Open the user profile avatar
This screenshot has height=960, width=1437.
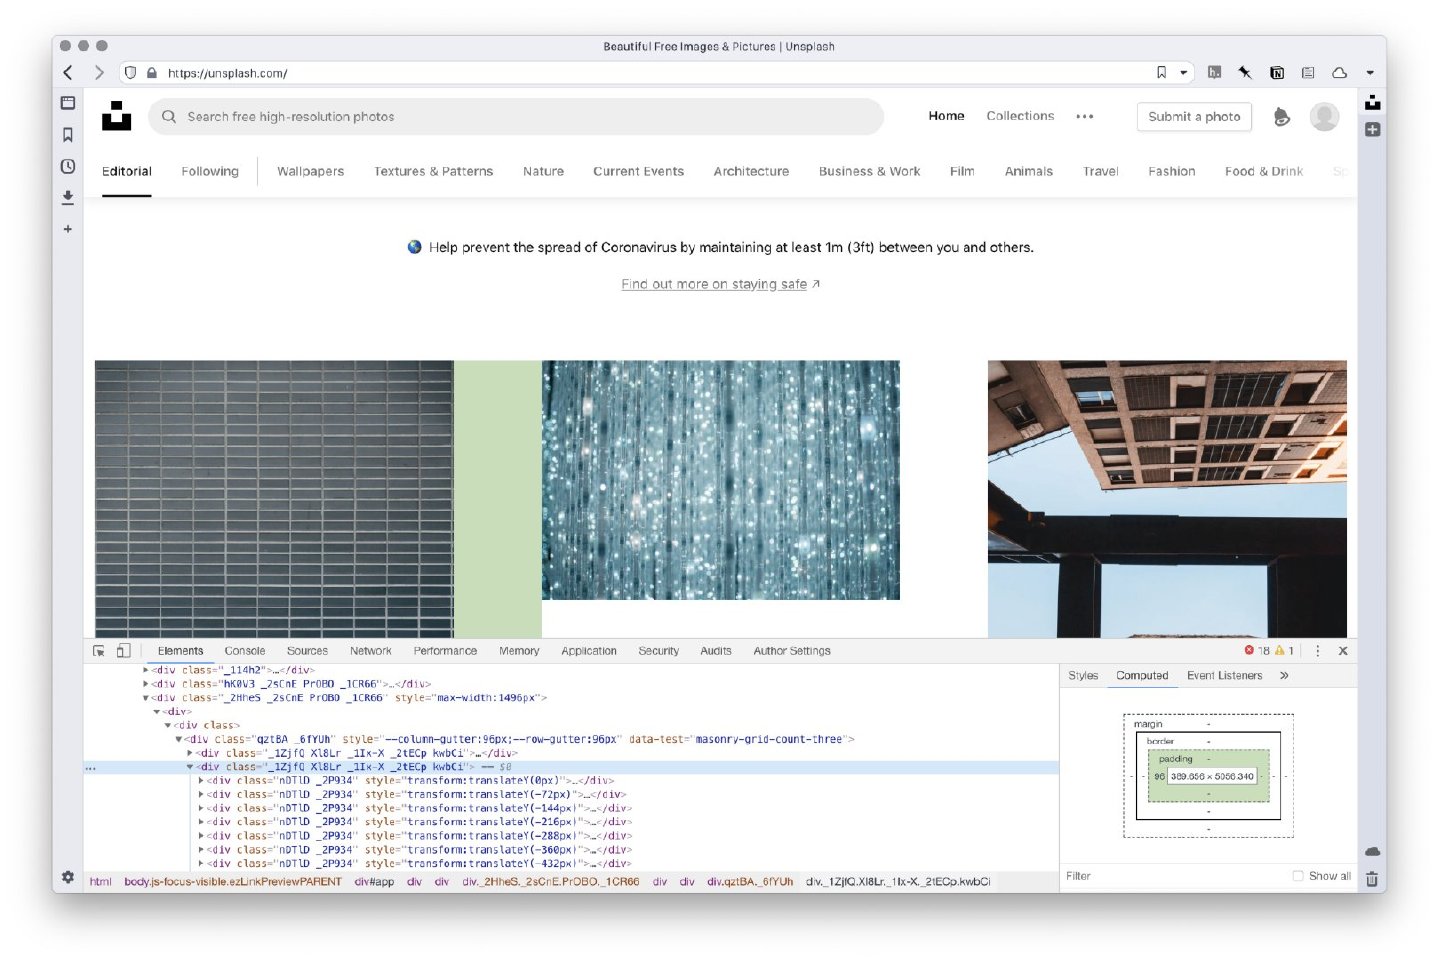1324,117
